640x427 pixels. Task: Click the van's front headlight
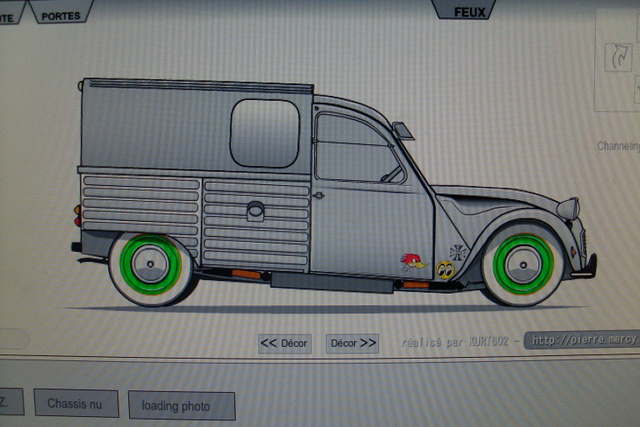pos(568,209)
